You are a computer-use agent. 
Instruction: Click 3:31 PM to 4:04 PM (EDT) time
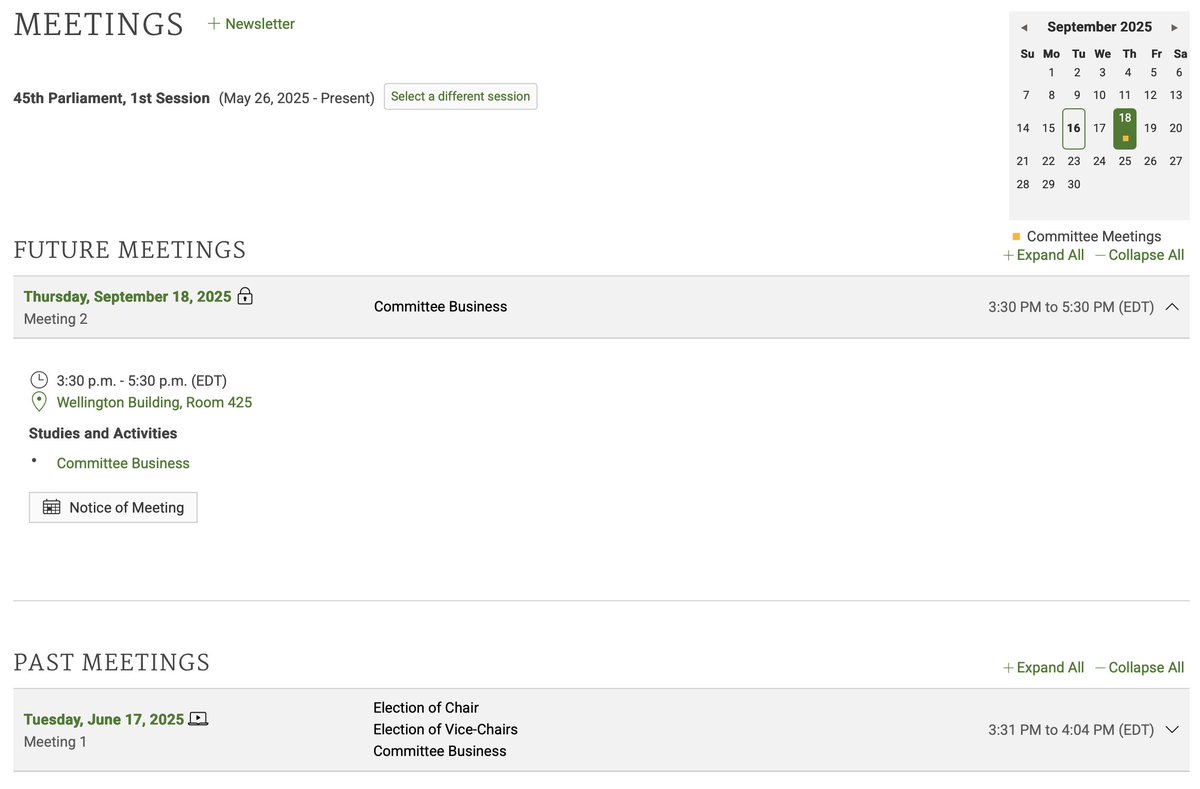point(1071,730)
